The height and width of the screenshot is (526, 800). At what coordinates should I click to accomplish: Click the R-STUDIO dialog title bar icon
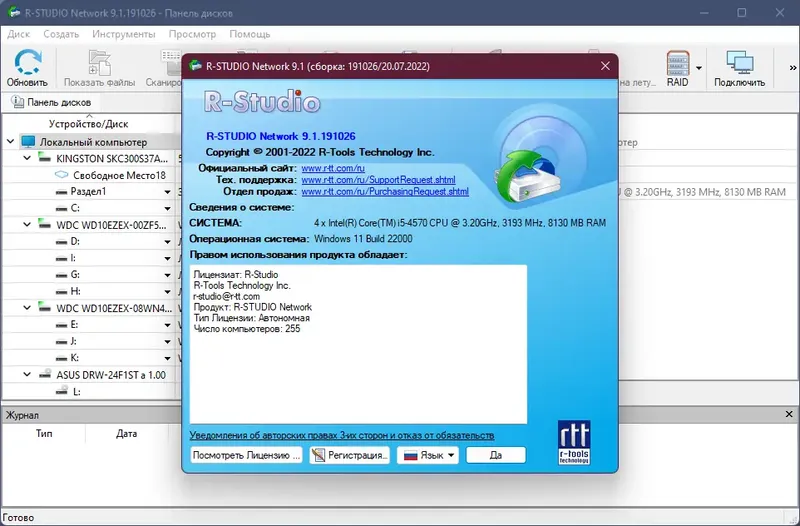click(x=195, y=66)
